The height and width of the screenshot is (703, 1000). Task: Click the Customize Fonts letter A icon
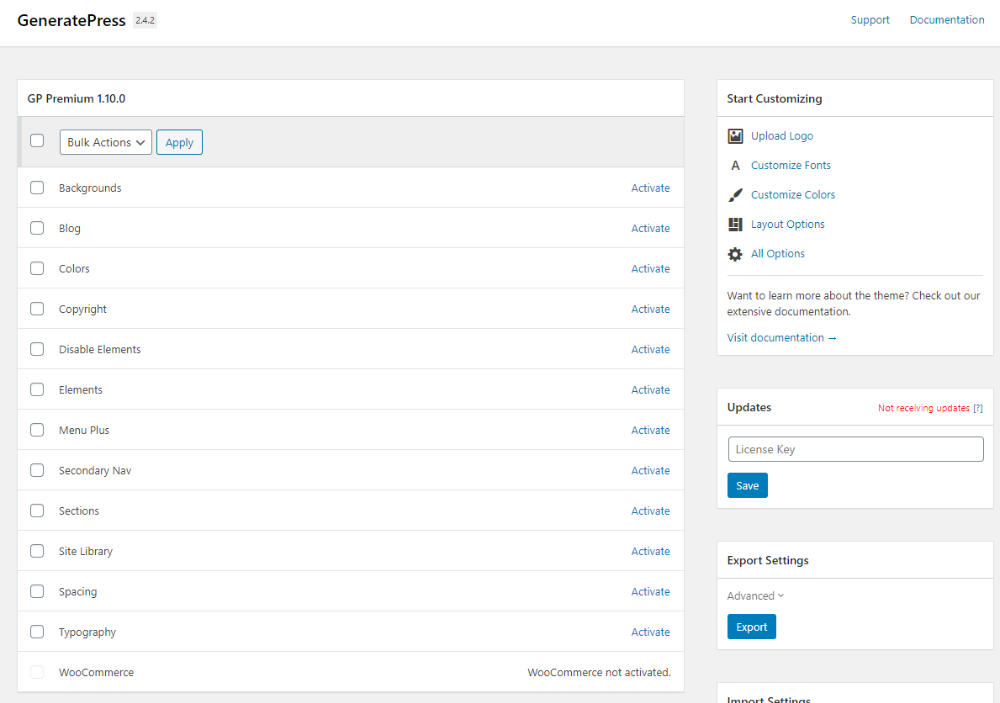click(x=735, y=165)
